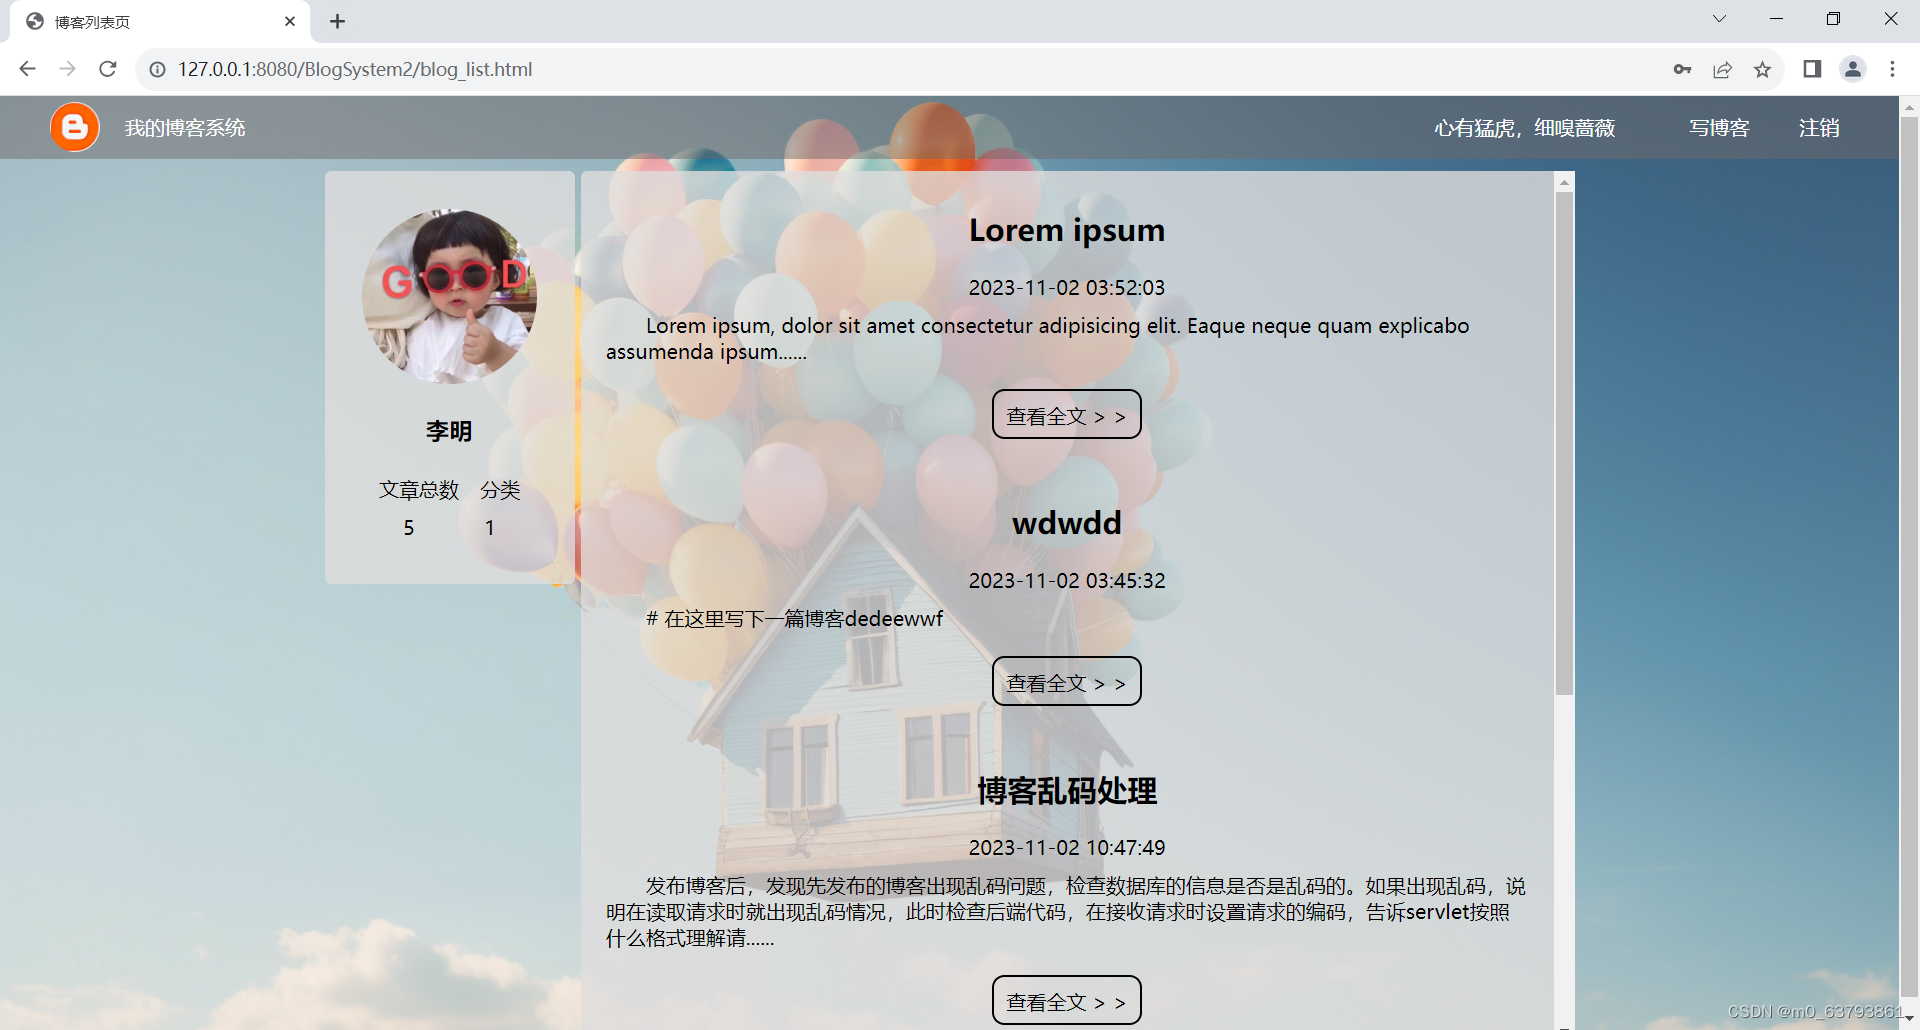1920x1030 pixels.
Task: Open 写博客 in the navigation bar
Action: point(1719,128)
